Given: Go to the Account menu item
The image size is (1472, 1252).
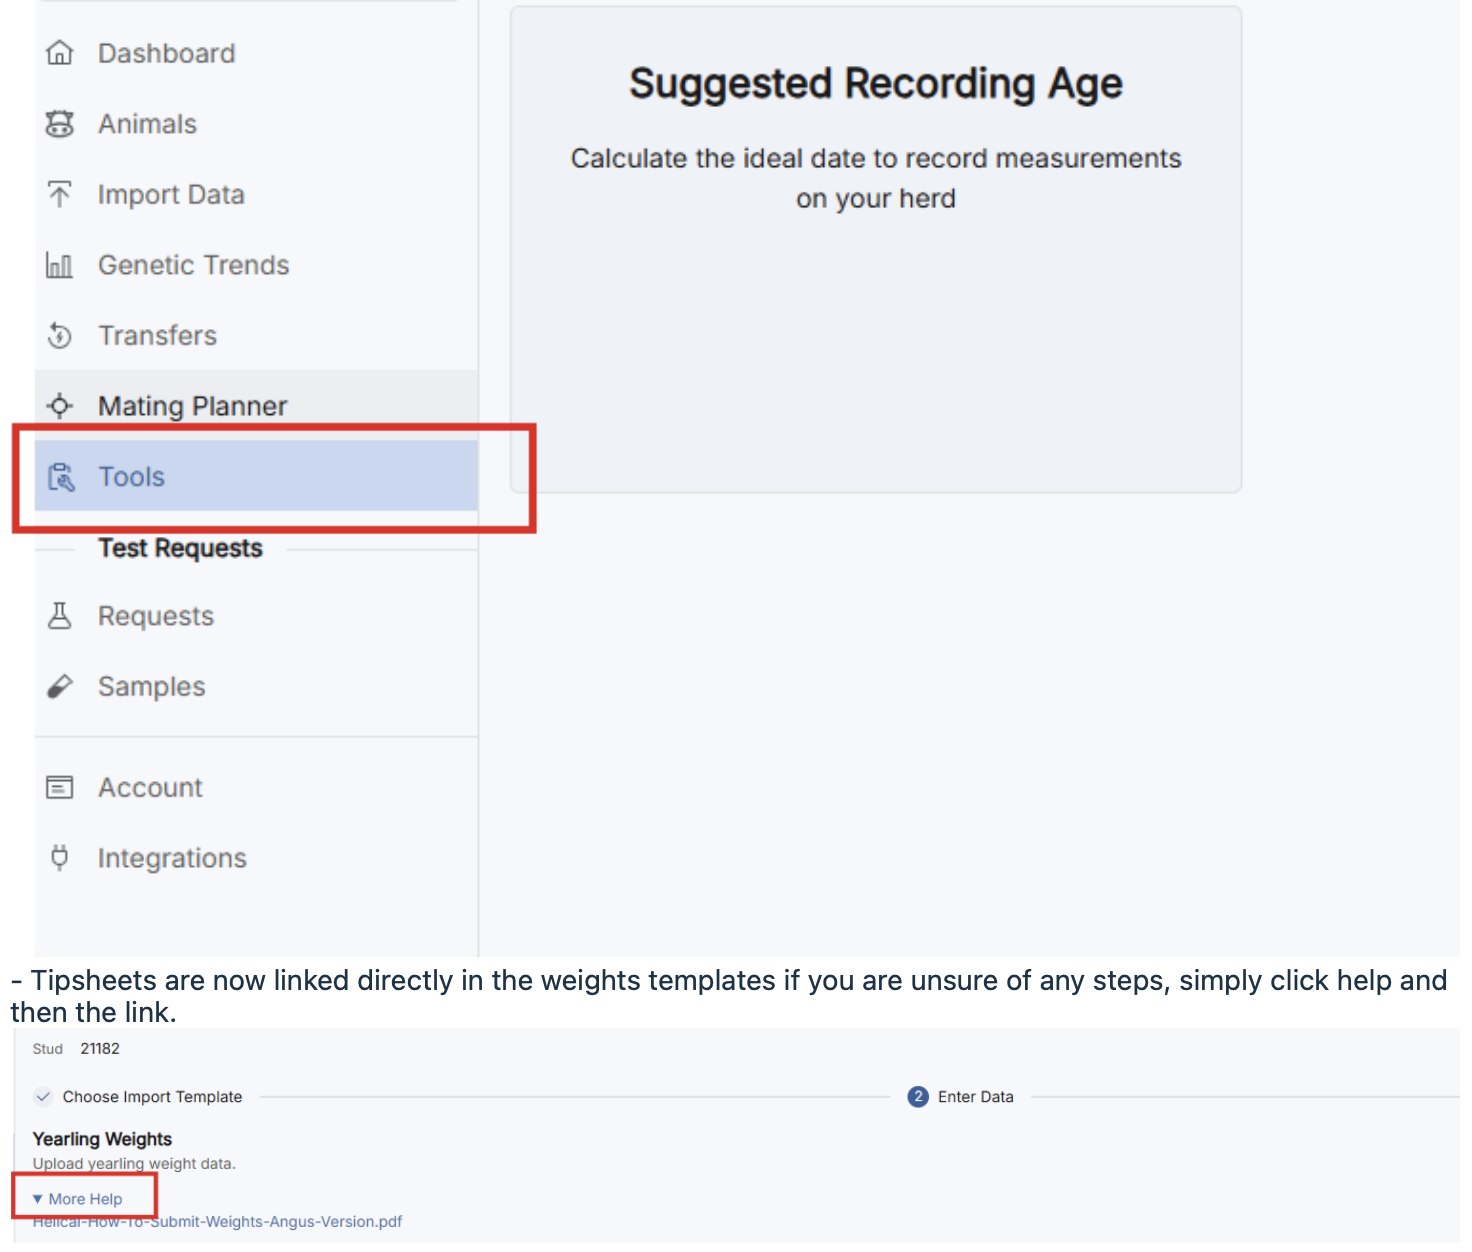Looking at the screenshot, I should (150, 788).
